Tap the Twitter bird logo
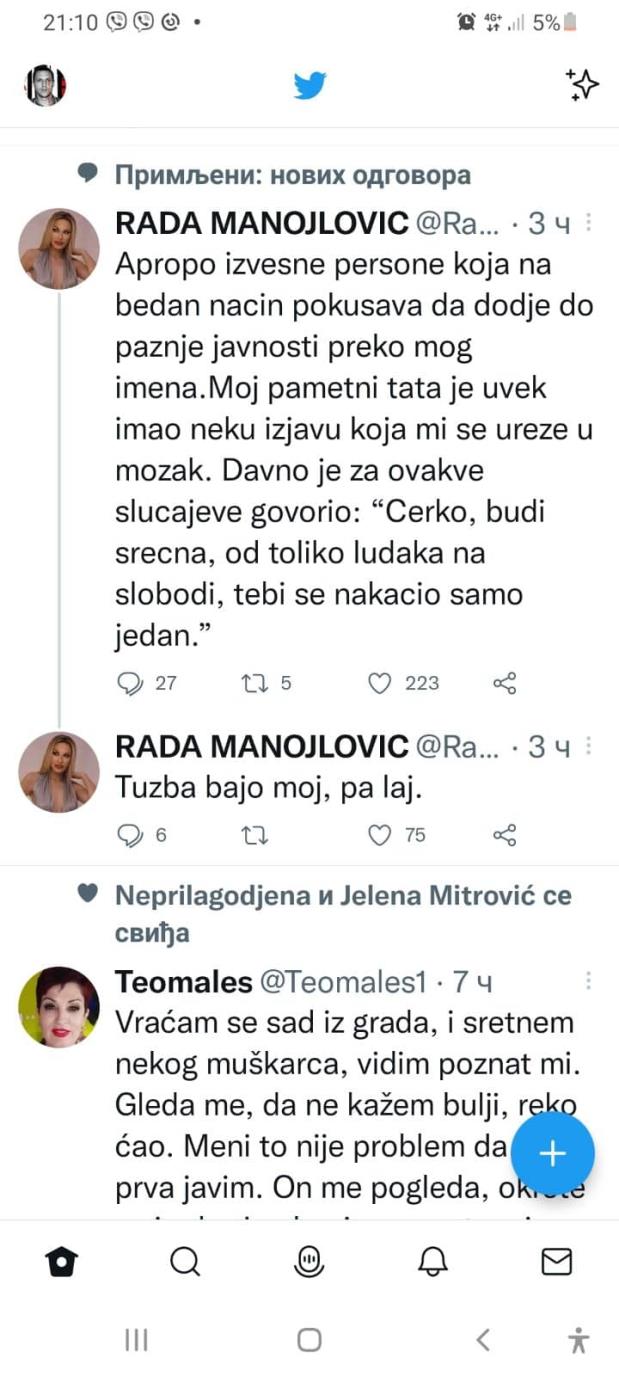Screen dimensions: 619x1376 click(310, 86)
